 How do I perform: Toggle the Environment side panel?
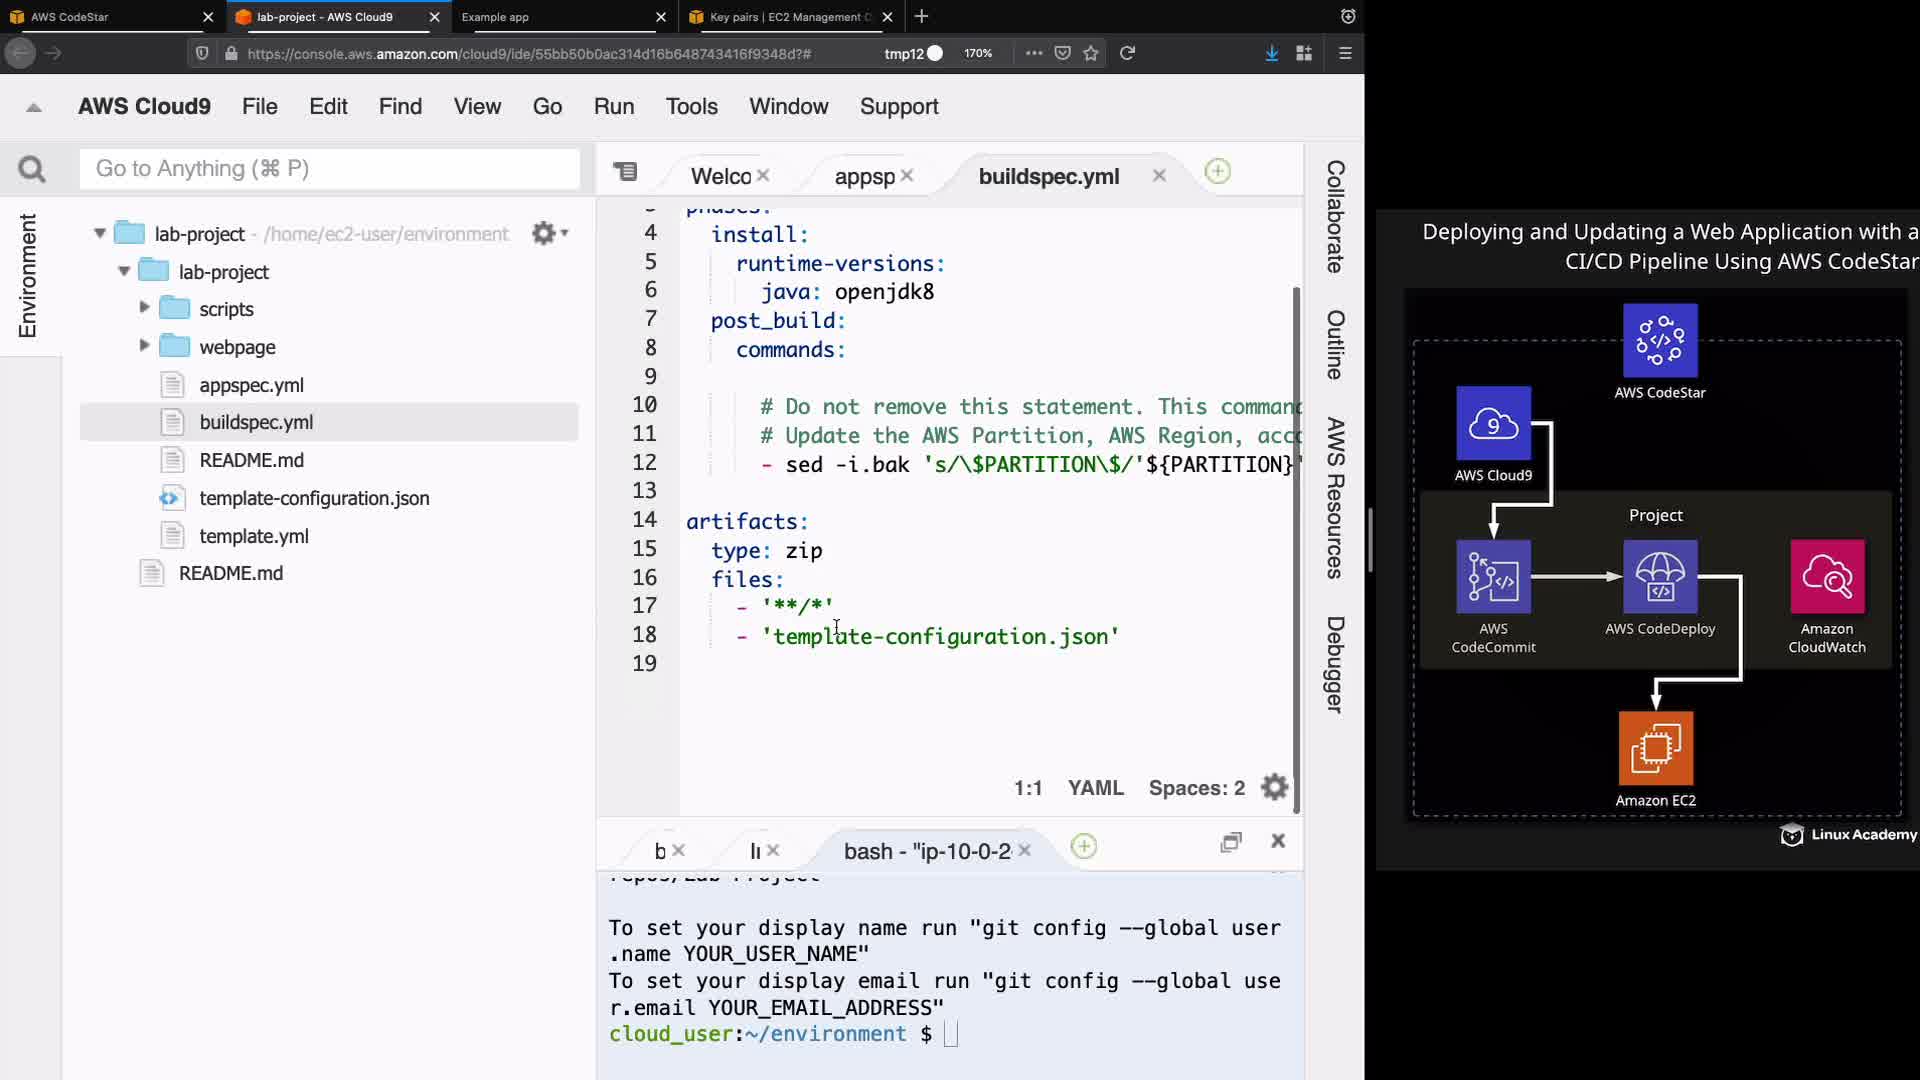coord(28,276)
